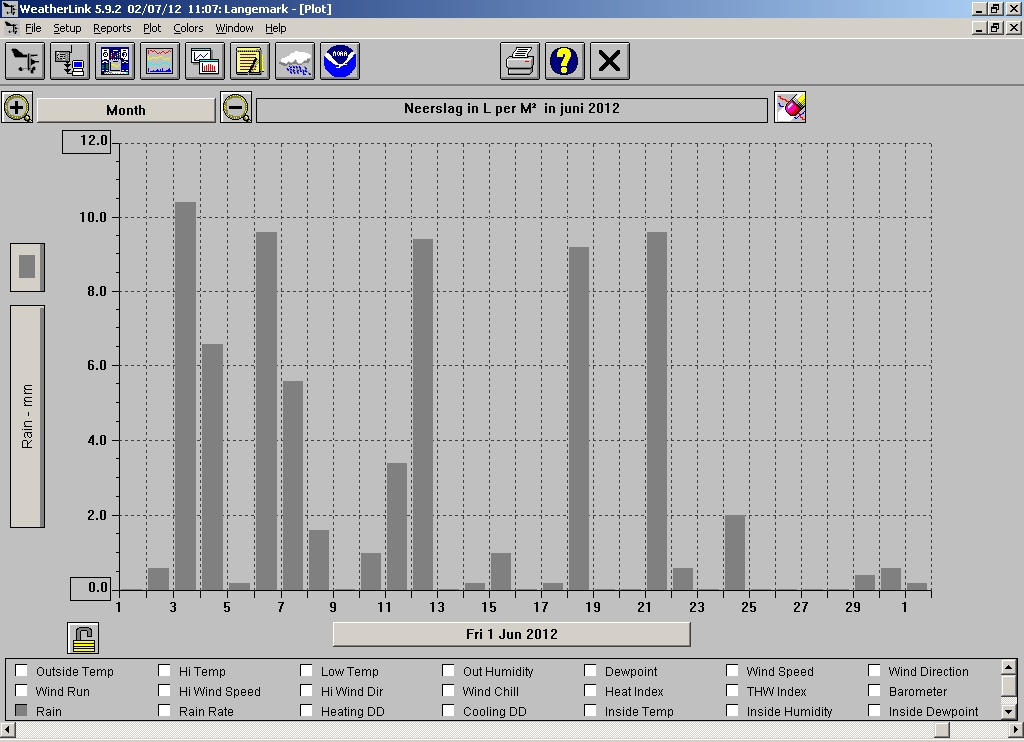The image size is (1024, 742).
Task: Zoom in with the plus magnifier
Action: tap(18, 108)
